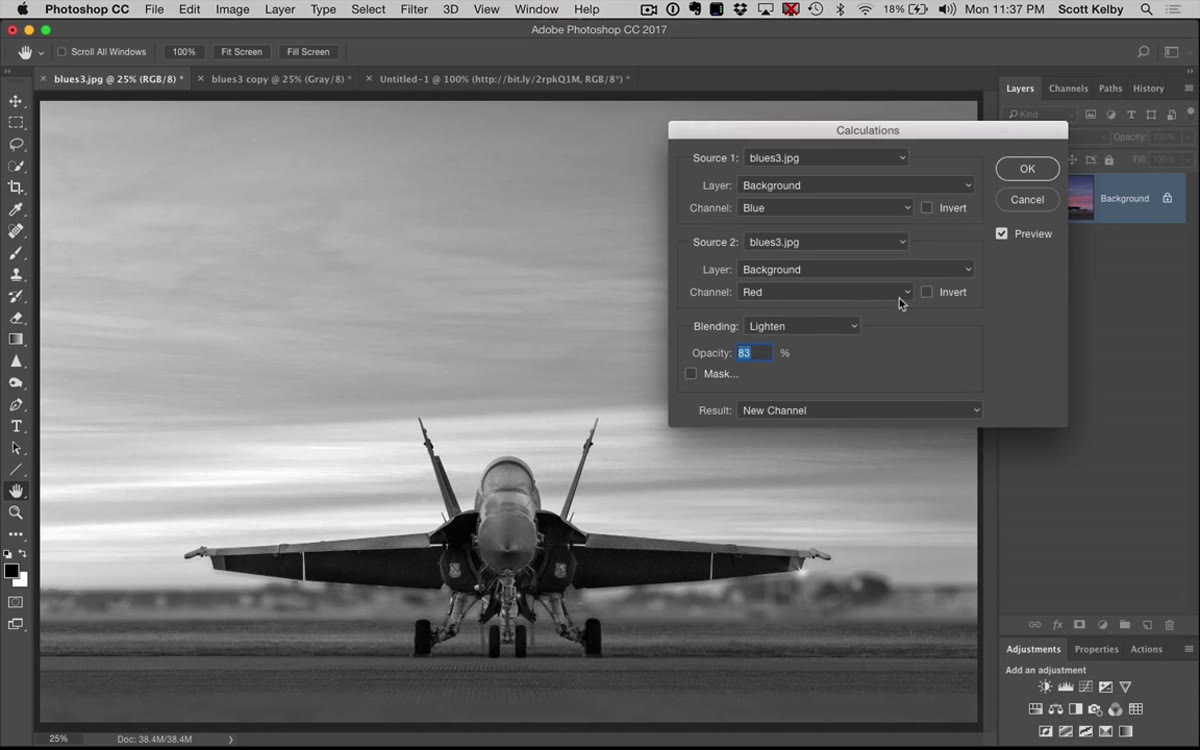The height and width of the screenshot is (750, 1200).
Task: Open Source 1 Channel Blue dropdown
Action: click(x=825, y=208)
